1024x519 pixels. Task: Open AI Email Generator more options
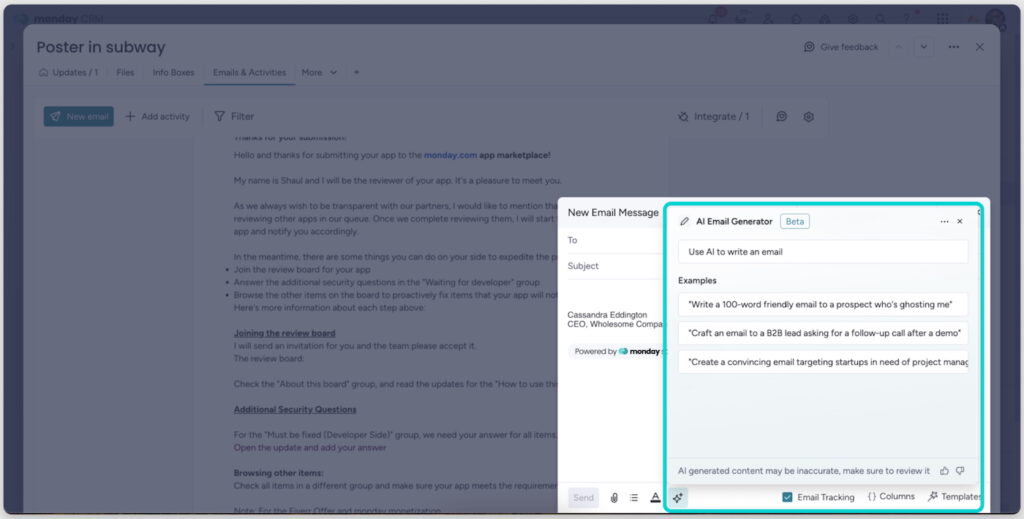click(x=944, y=221)
